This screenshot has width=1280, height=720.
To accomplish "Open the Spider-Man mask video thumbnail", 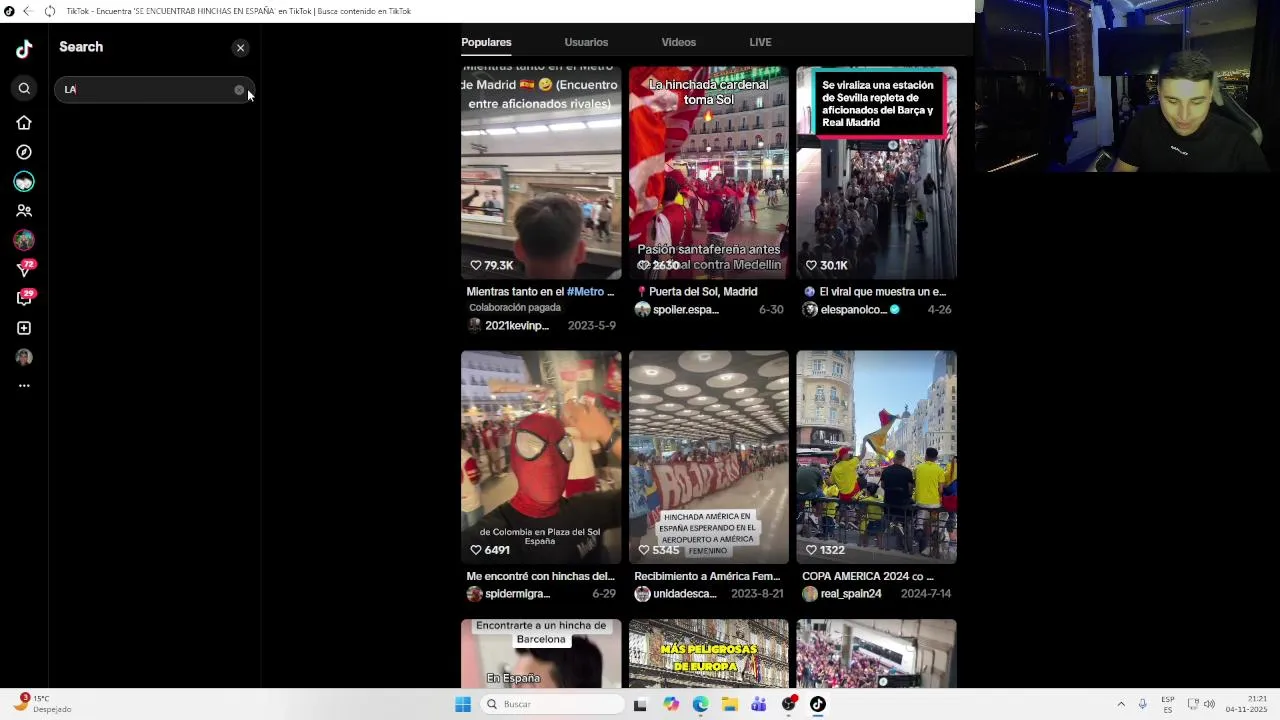I will tap(541, 457).
